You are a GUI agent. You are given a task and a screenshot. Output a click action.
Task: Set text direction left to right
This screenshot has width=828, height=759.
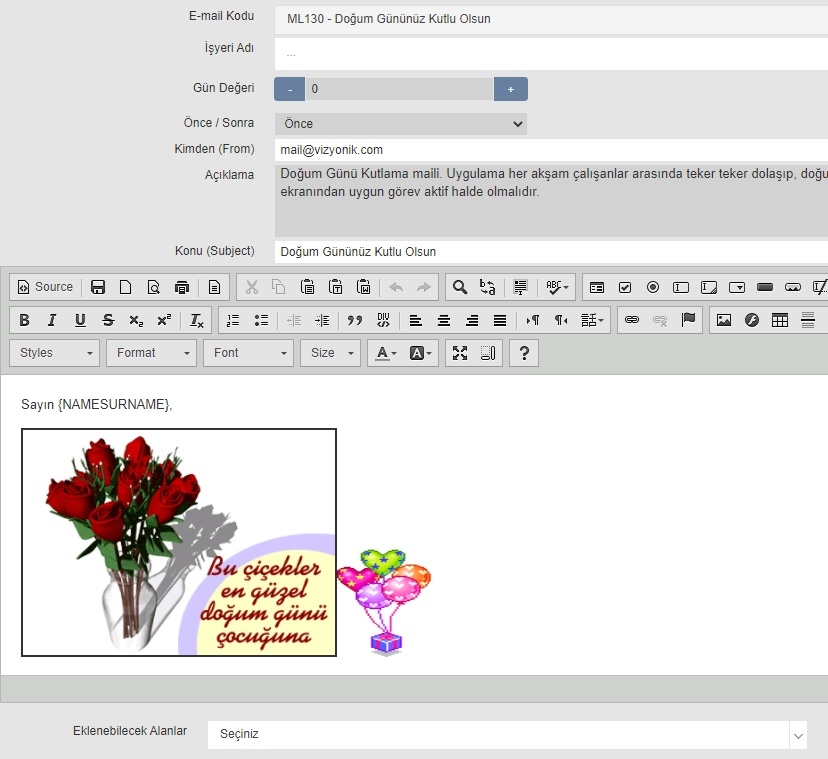coord(532,320)
